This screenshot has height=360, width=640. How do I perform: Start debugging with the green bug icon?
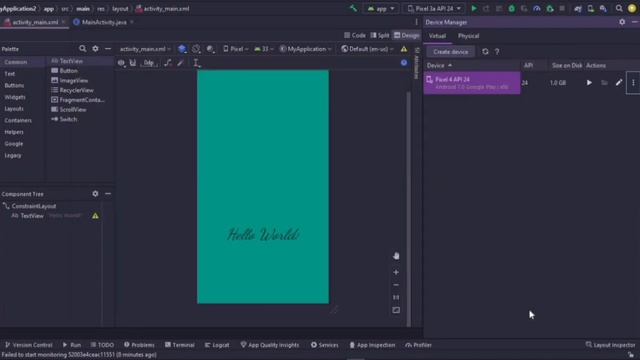[x=511, y=9]
